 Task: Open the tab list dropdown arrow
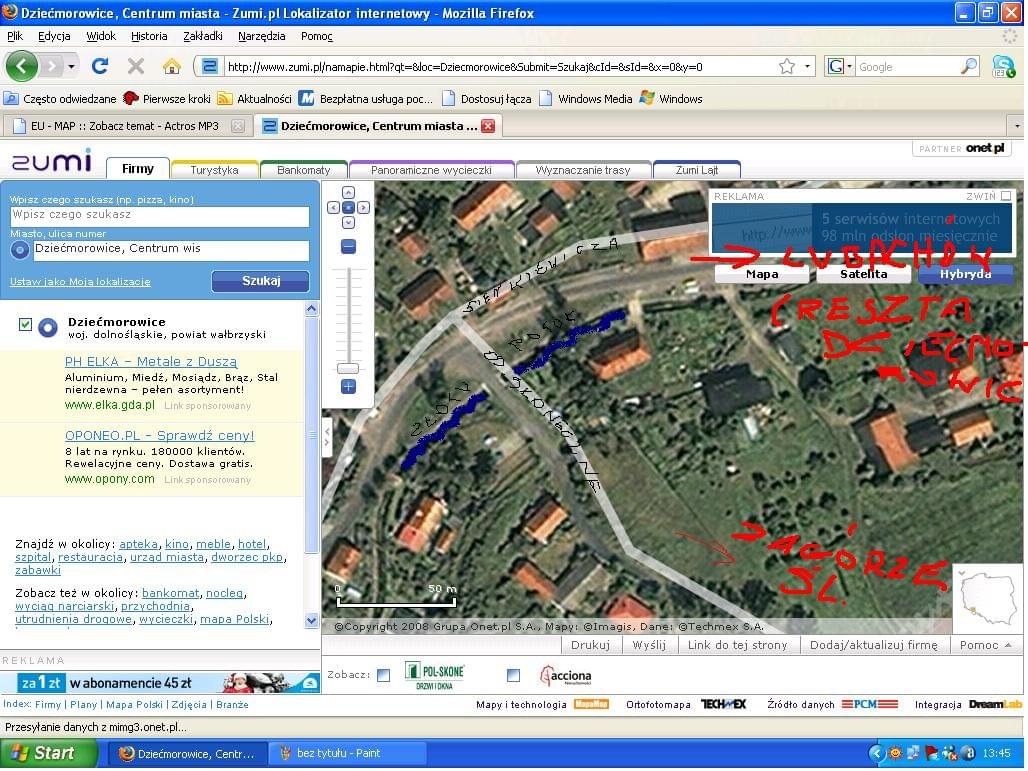pyautogui.click(x=1017, y=126)
